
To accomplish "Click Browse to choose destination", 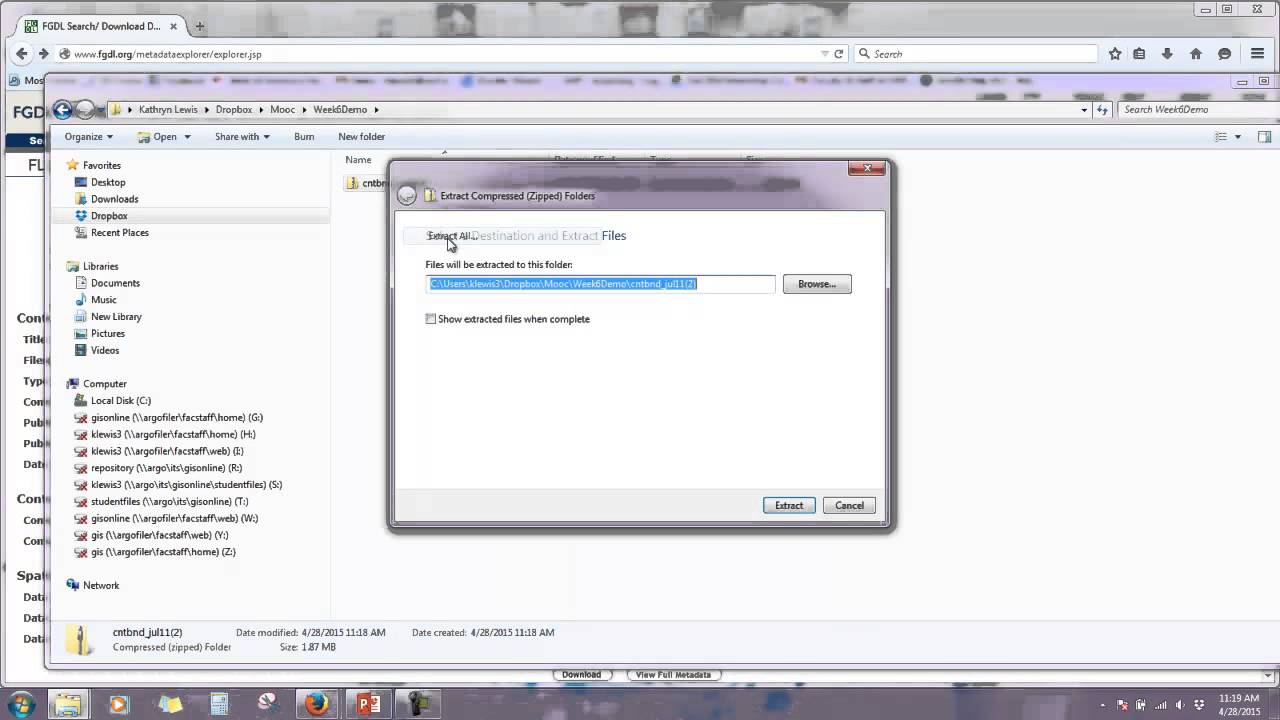I will pos(817,284).
